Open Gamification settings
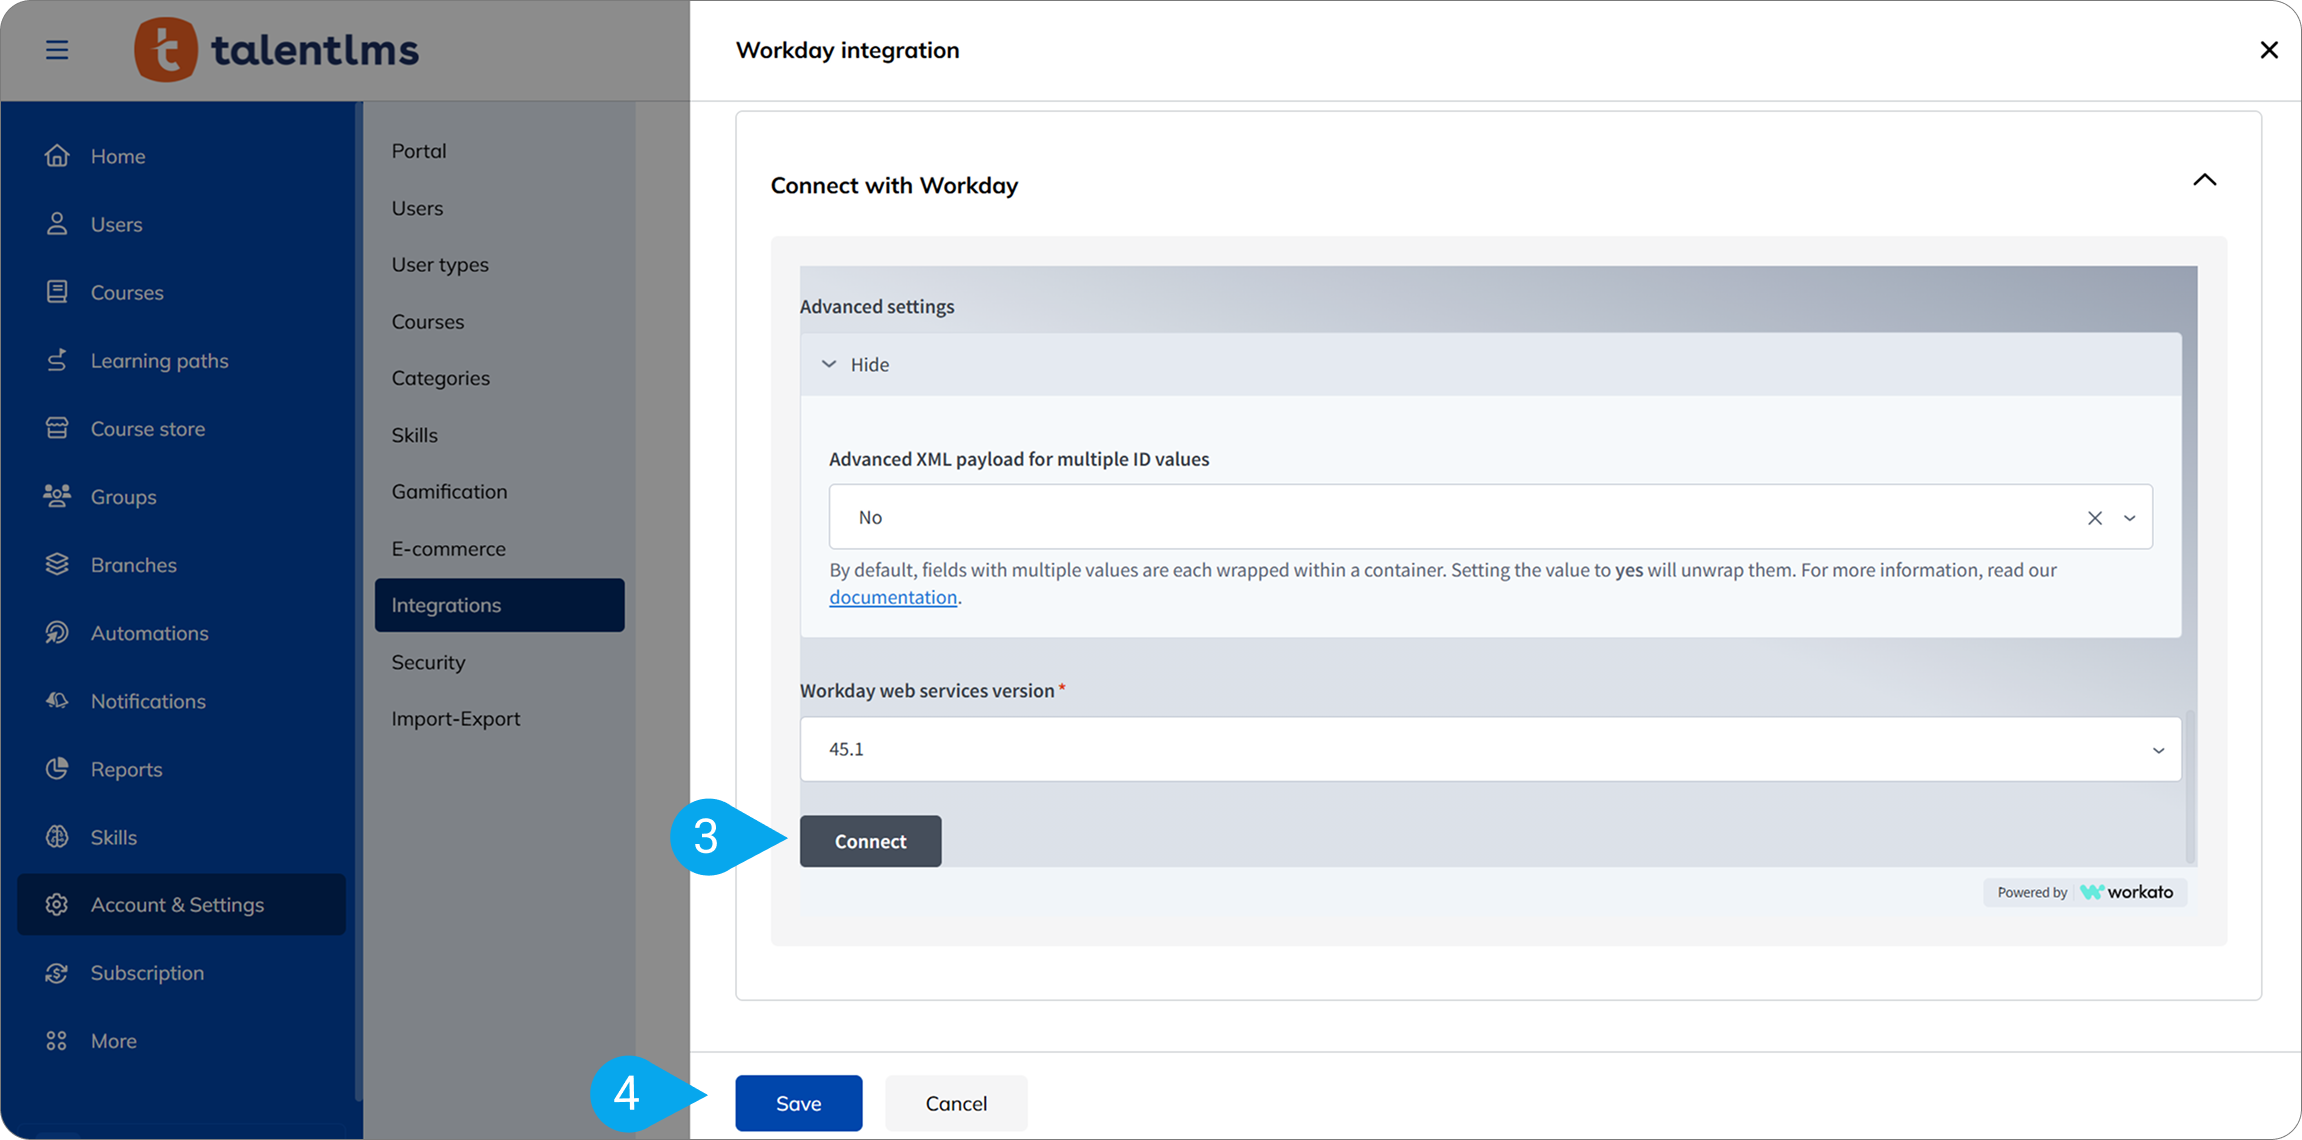Screen dimensions: 2302x1140 [x=449, y=491]
